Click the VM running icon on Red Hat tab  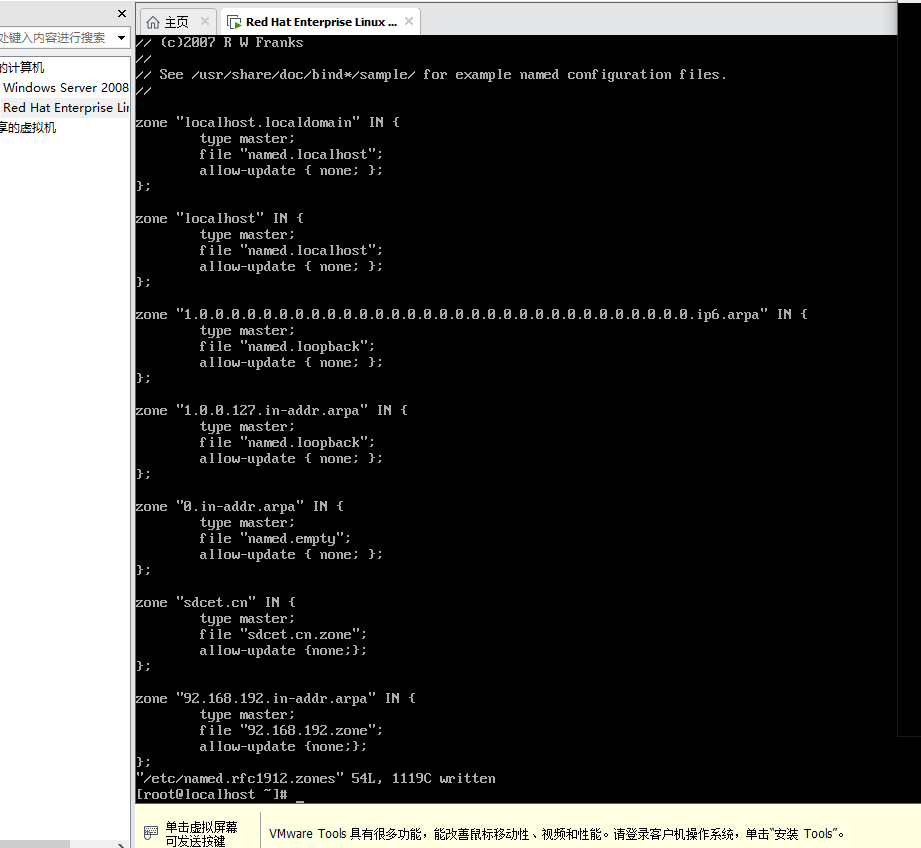click(234, 22)
